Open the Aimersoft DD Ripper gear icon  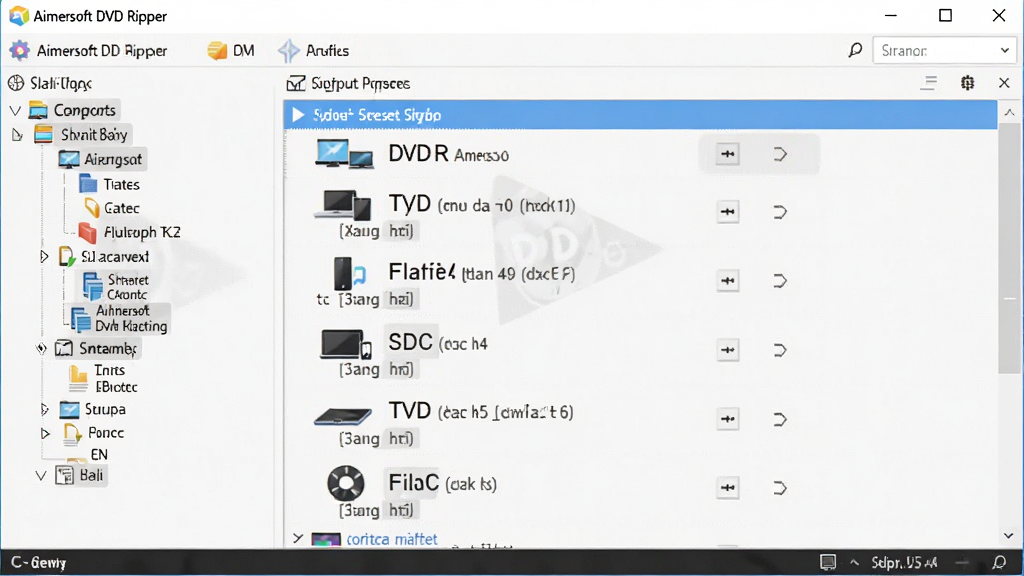(x=20, y=50)
